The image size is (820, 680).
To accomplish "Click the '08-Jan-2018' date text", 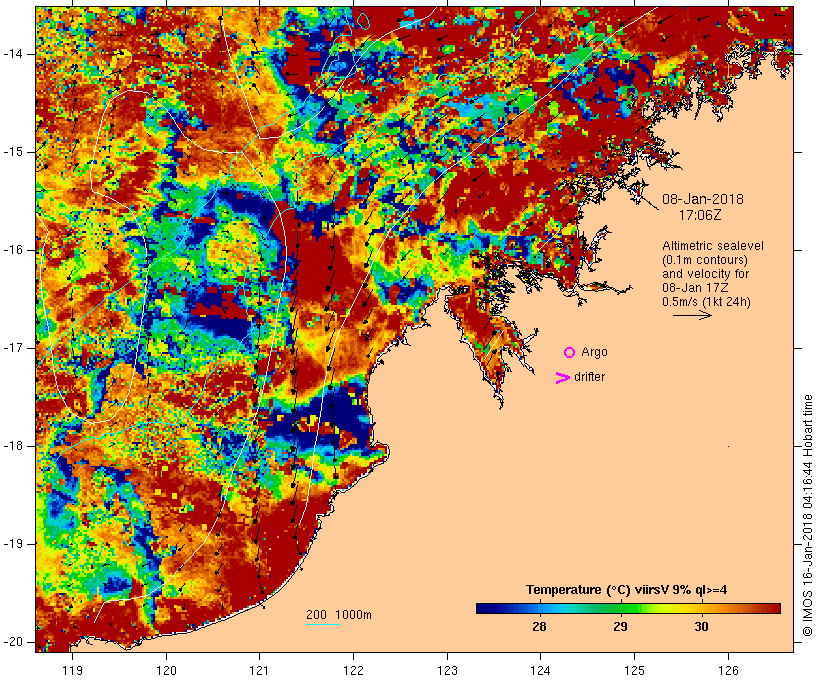I will 703,199.
